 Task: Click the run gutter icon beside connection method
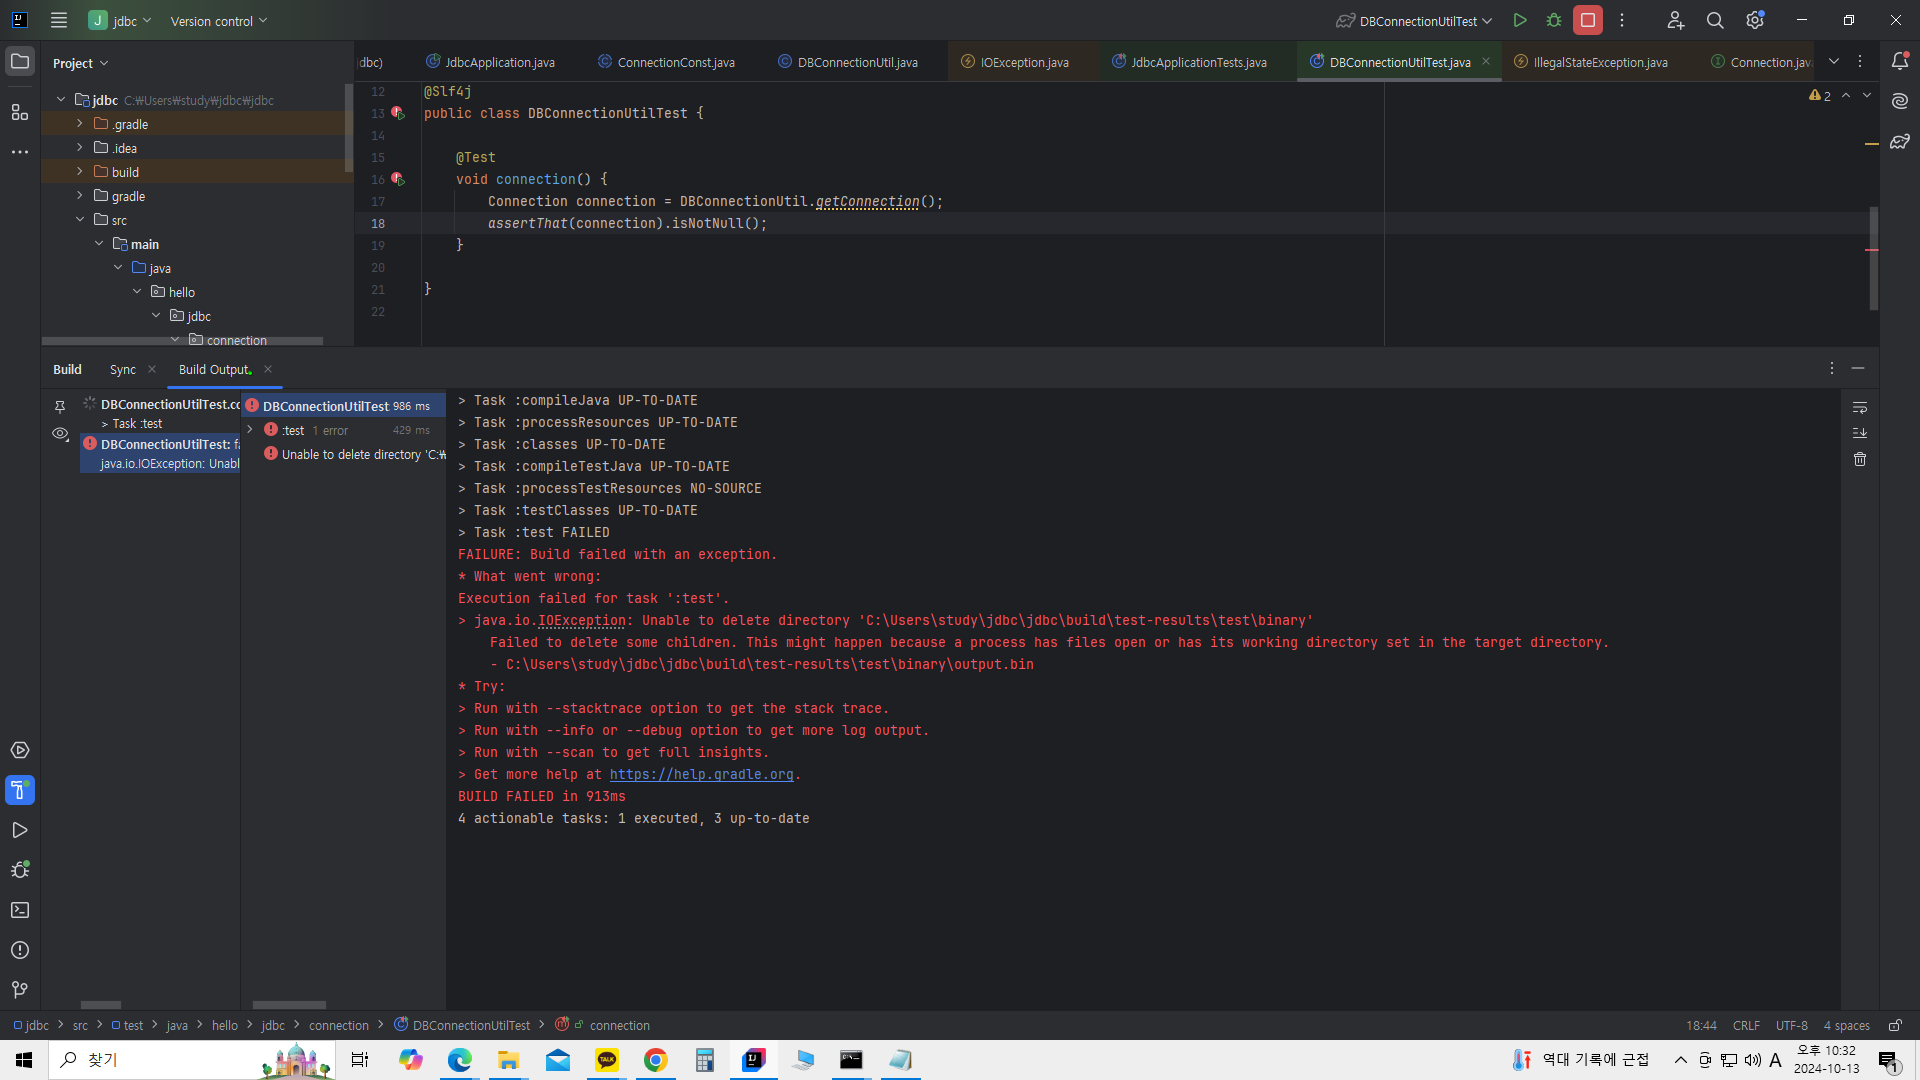397,179
